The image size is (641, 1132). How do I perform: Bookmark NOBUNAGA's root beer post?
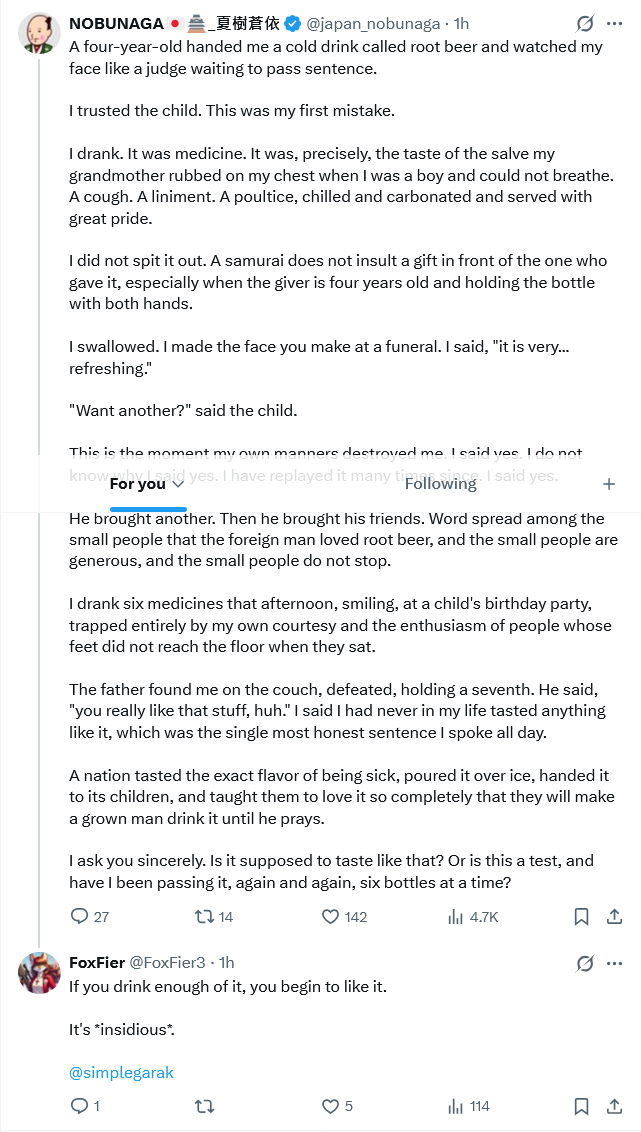tap(581, 917)
